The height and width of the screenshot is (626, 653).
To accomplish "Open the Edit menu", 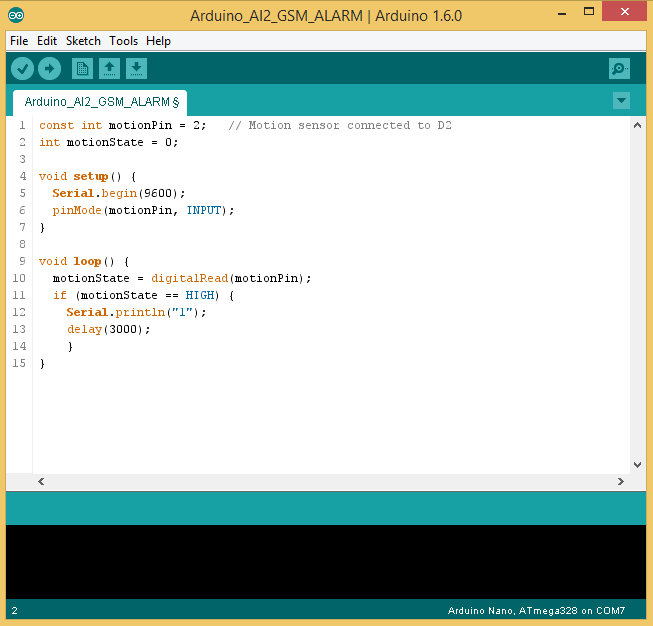I will tap(47, 41).
